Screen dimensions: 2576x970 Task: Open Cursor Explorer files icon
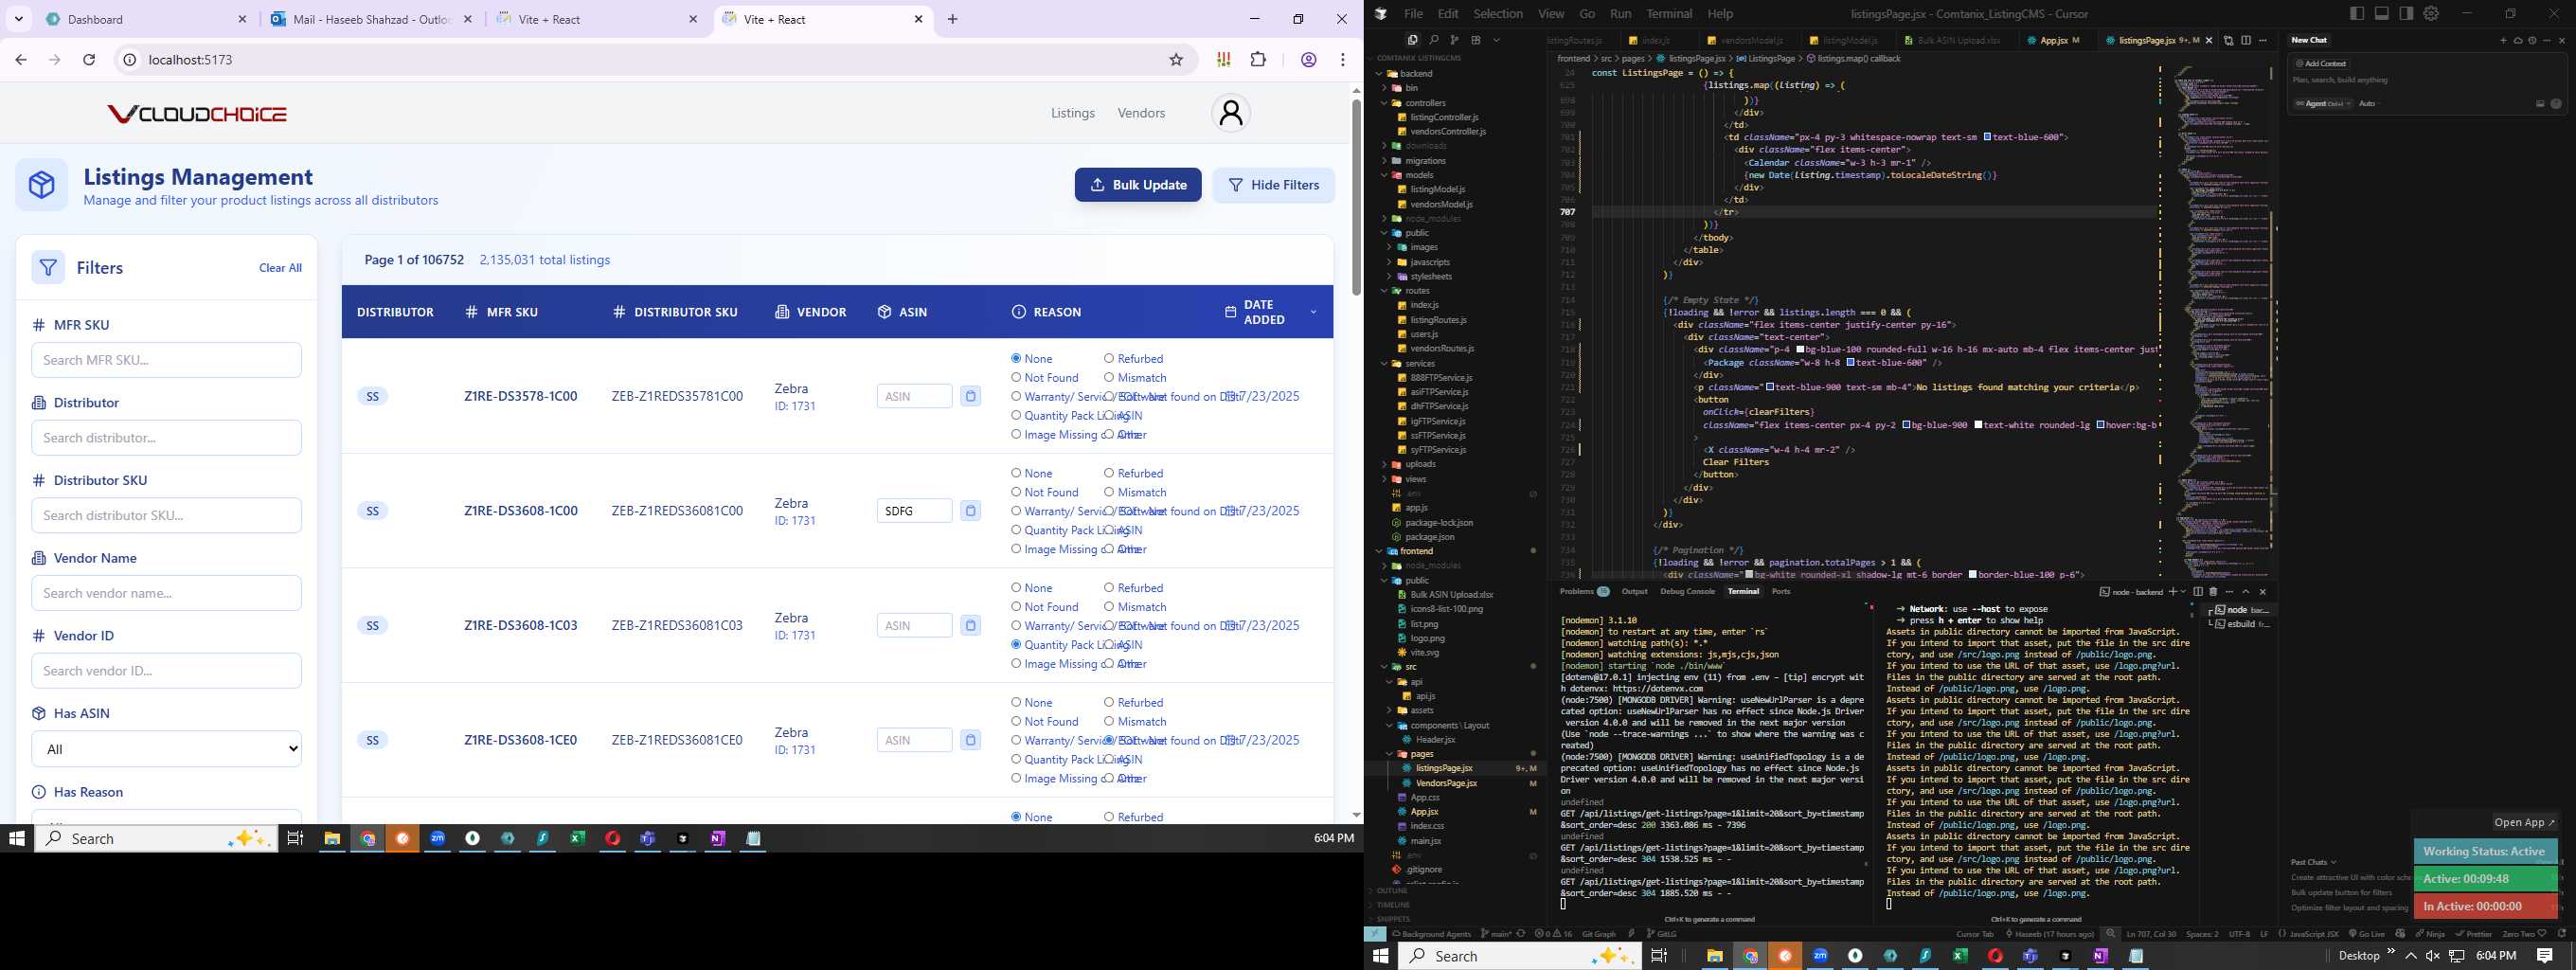(x=1412, y=40)
